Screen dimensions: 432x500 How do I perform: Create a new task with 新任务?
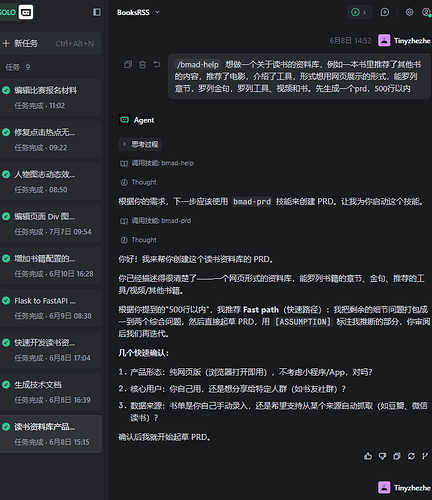tap(51, 43)
